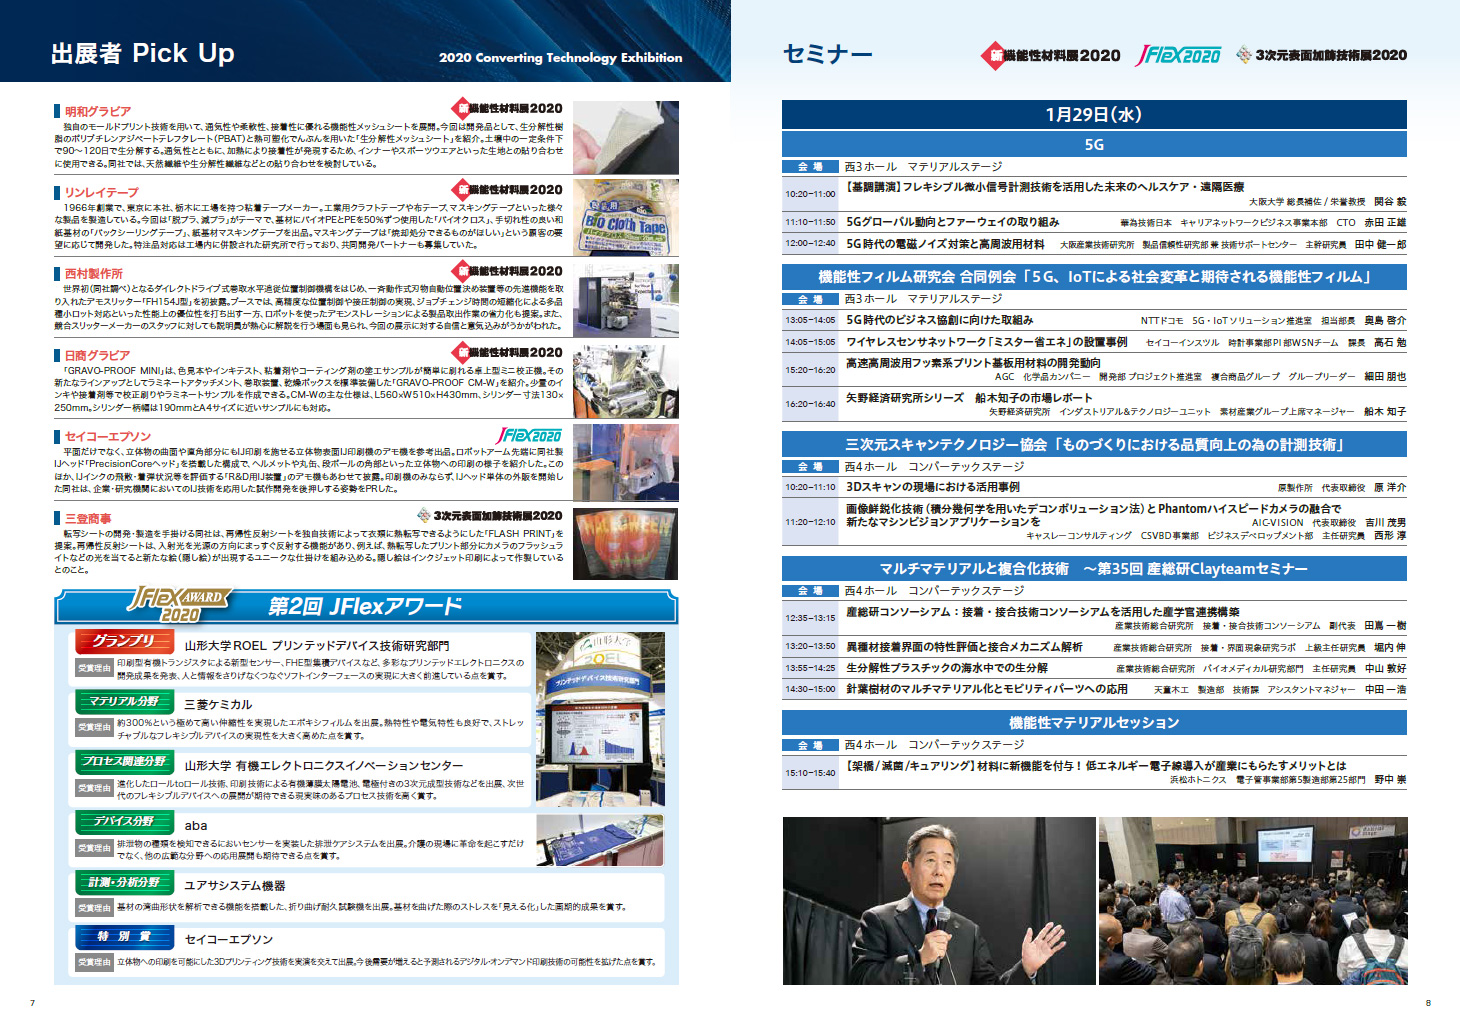This screenshot has height=1033, width=1460.
Task: Click the aba winner name
Action: point(196,826)
